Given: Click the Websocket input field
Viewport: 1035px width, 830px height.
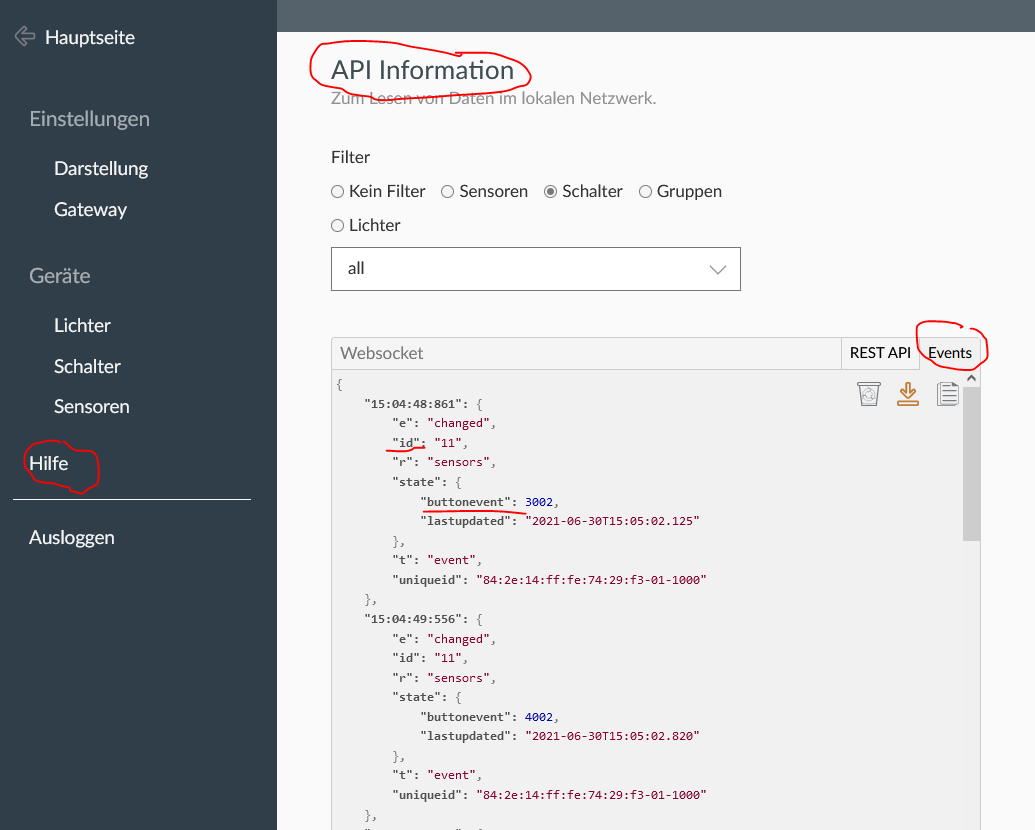Looking at the screenshot, I should pos(585,353).
